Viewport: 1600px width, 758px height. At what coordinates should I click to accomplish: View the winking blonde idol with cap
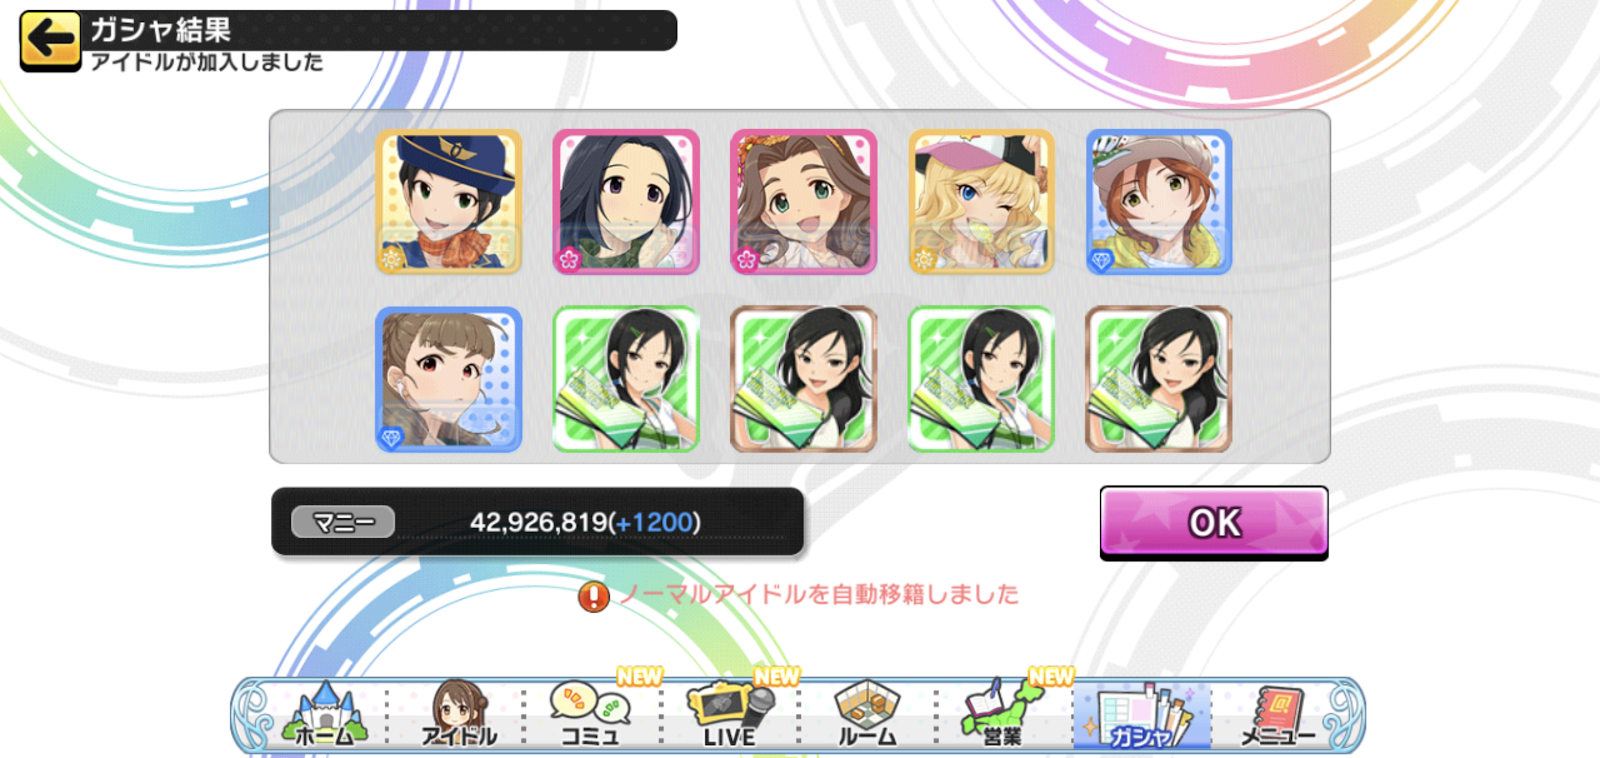[x=981, y=202]
